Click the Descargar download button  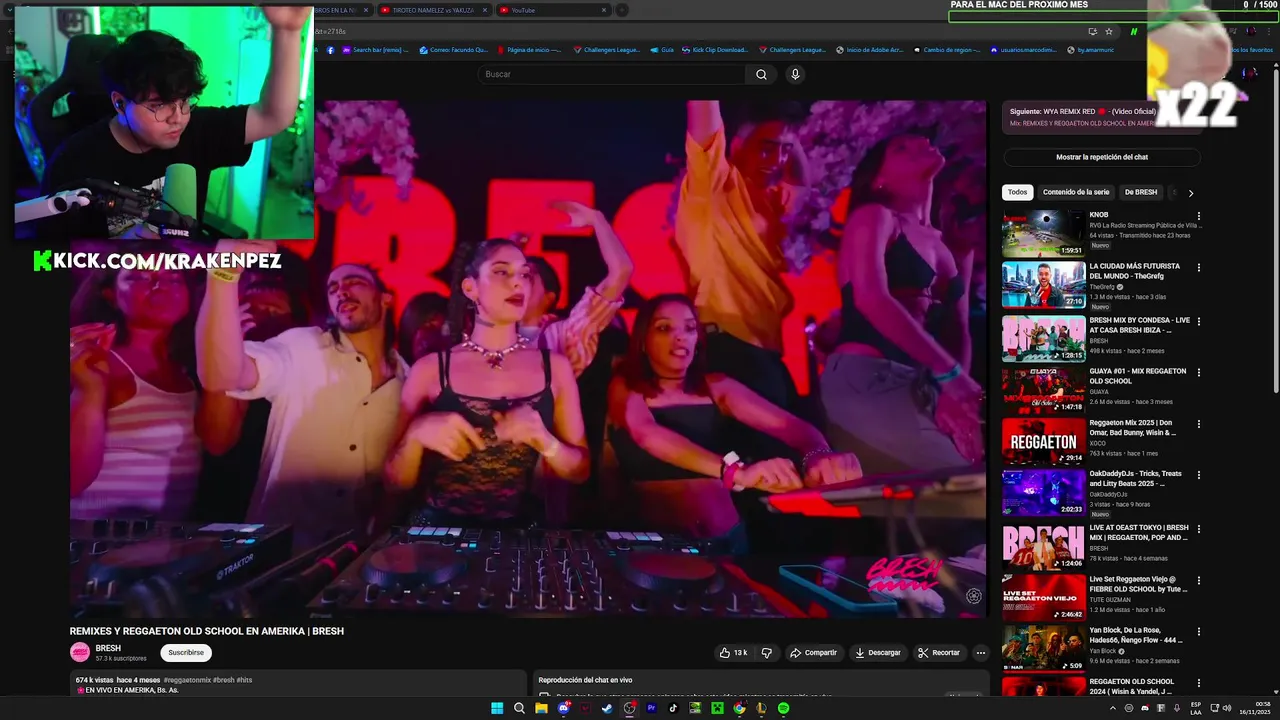coord(877,653)
